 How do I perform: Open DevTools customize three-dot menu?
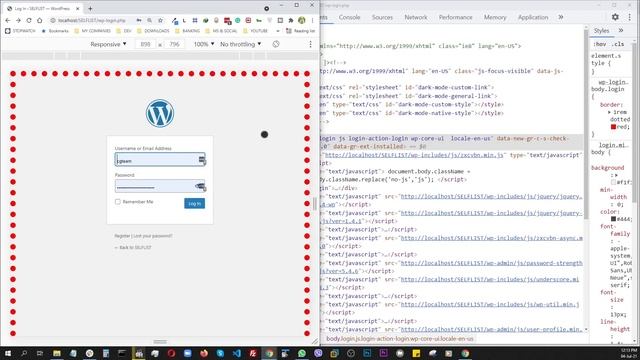[630, 17]
